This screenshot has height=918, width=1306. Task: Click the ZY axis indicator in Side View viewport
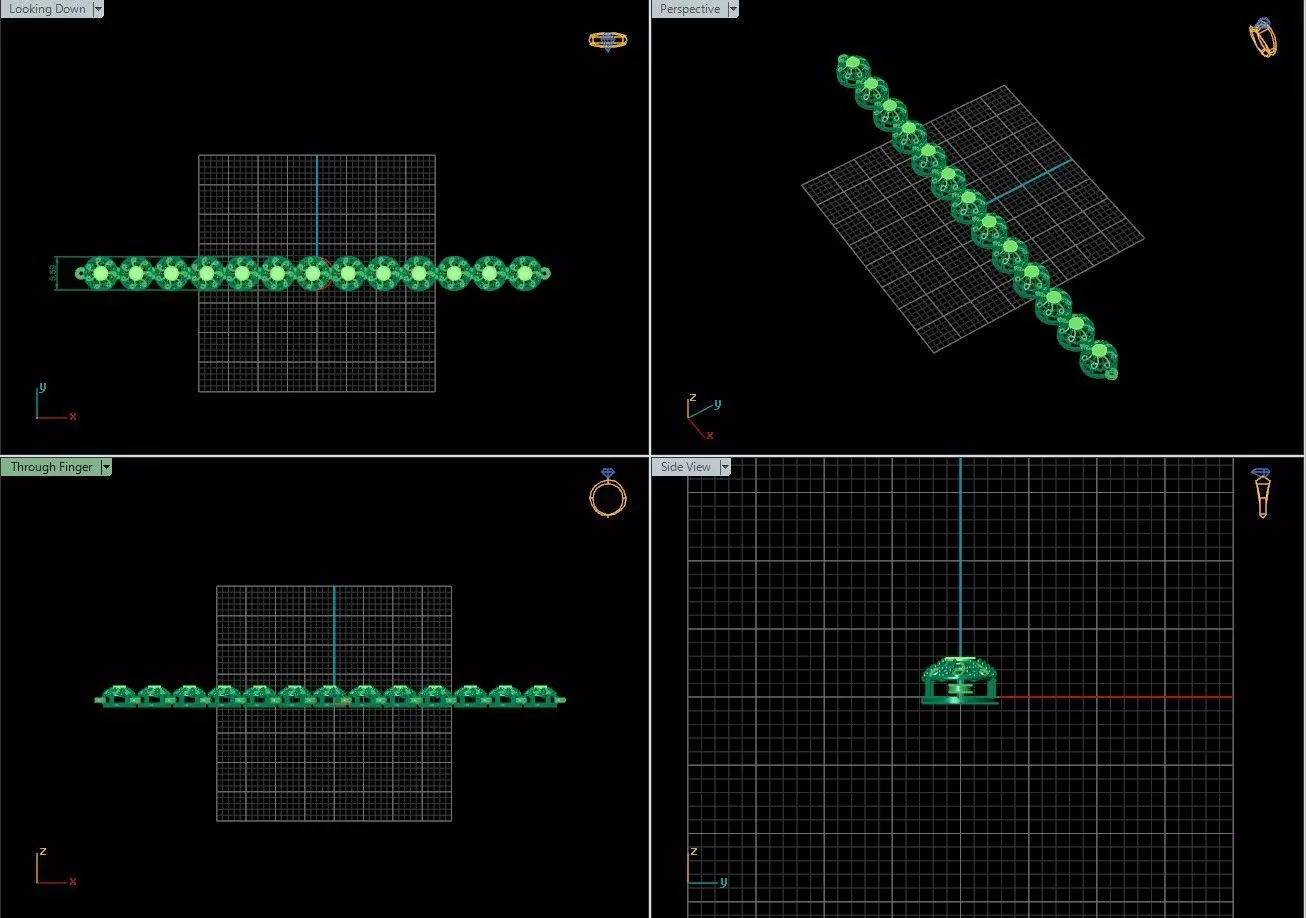click(x=707, y=867)
